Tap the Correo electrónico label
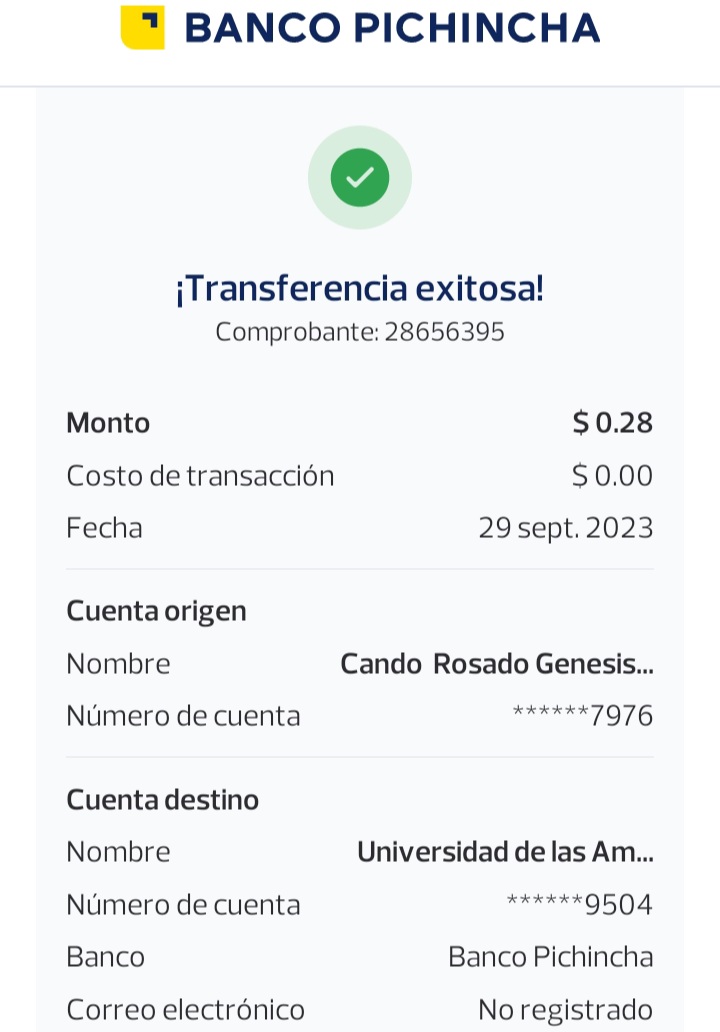The image size is (720, 1032). pyautogui.click(x=185, y=1010)
